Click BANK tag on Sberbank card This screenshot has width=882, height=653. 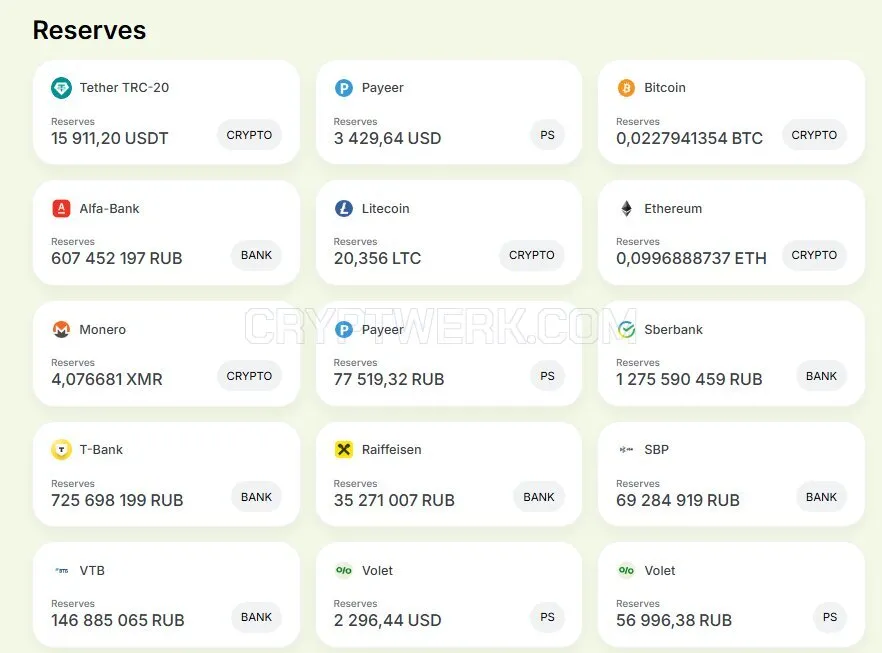click(821, 376)
